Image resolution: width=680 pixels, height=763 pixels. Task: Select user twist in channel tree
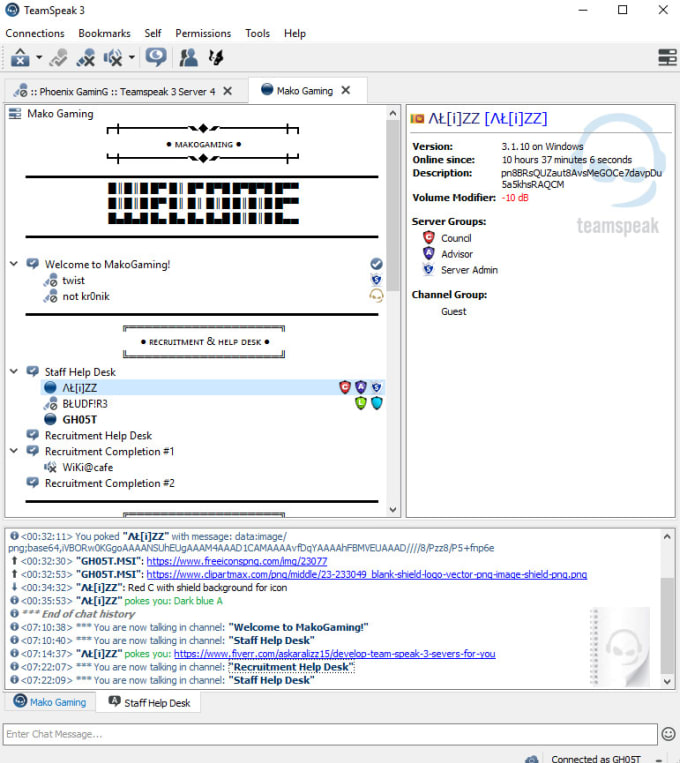[73, 280]
